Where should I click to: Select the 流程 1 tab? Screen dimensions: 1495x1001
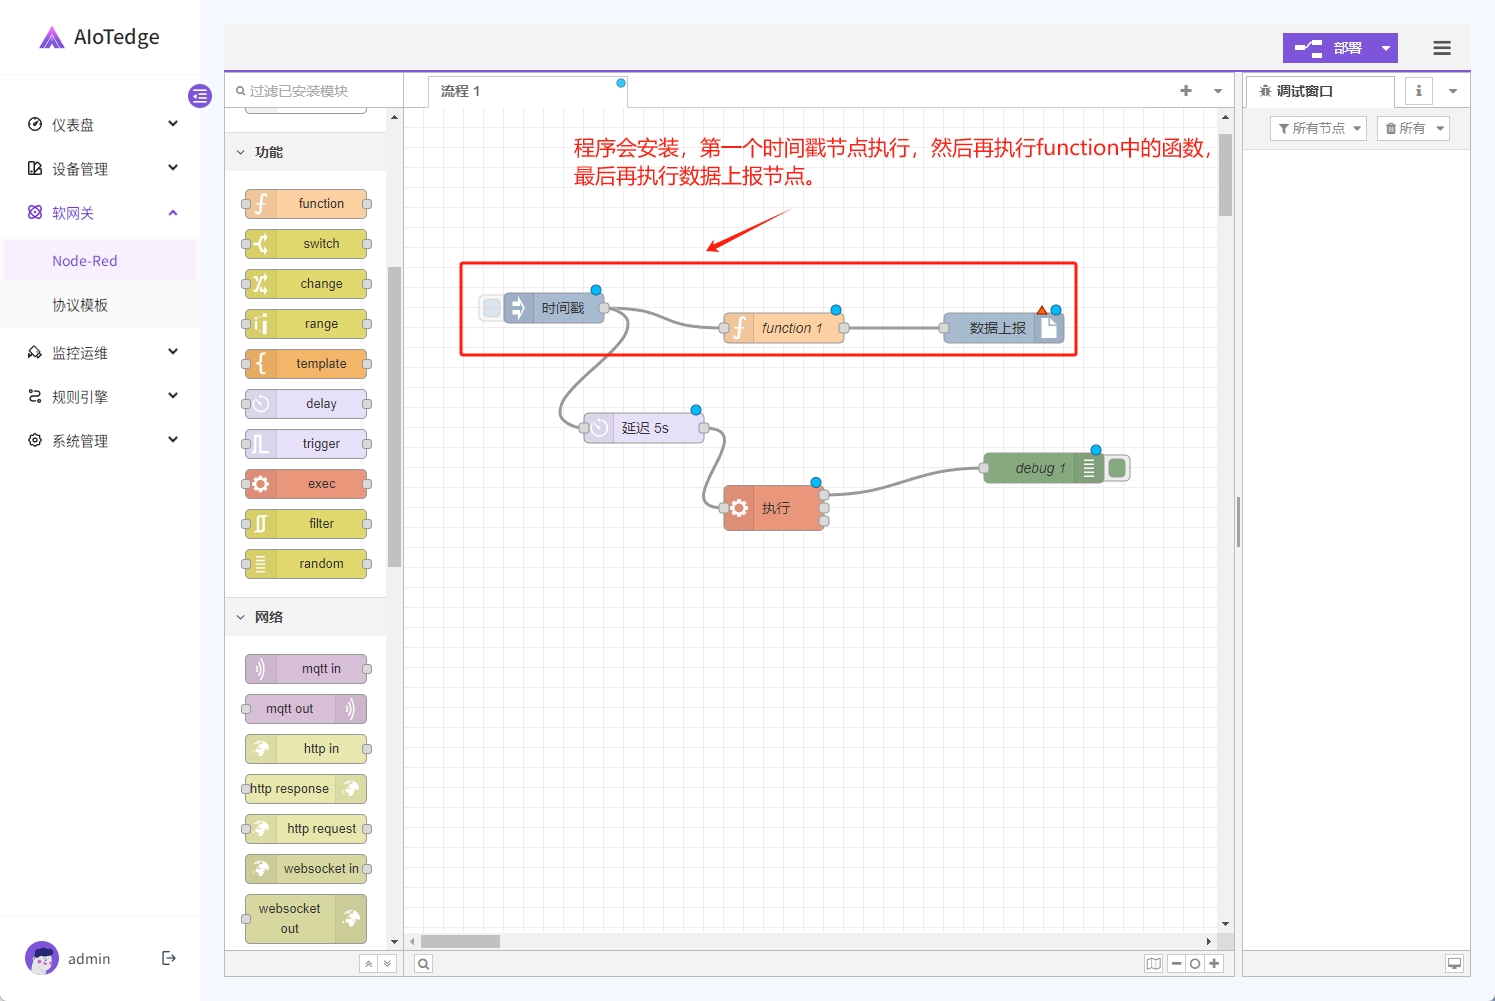(461, 91)
